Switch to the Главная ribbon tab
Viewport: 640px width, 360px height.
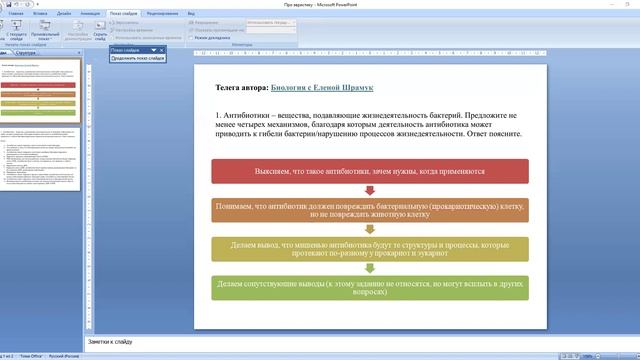16,13
